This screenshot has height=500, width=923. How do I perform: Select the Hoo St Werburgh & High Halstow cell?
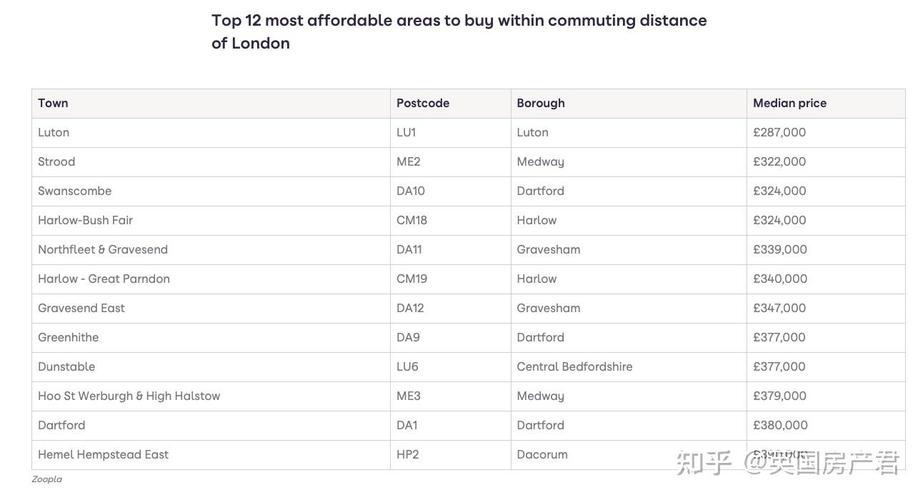(129, 396)
